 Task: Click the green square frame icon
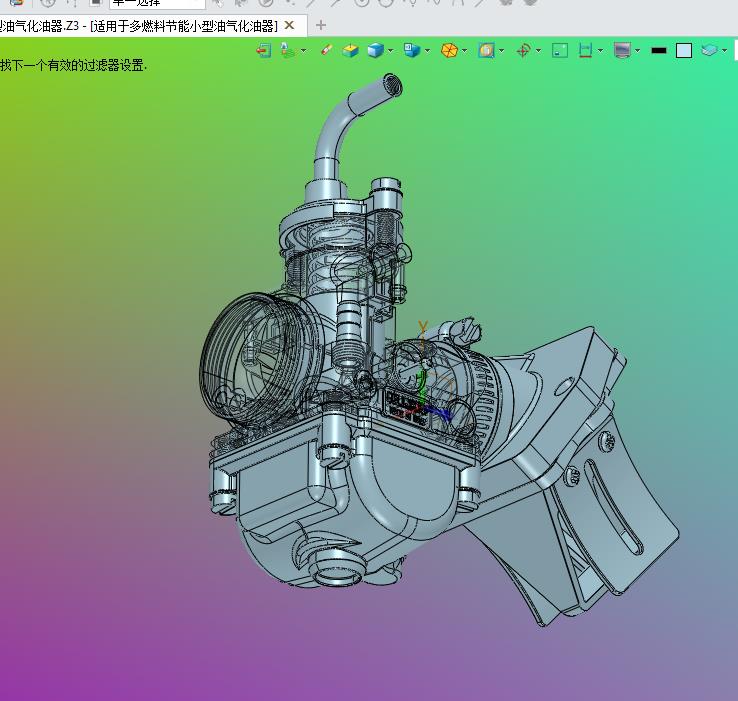coord(560,50)
